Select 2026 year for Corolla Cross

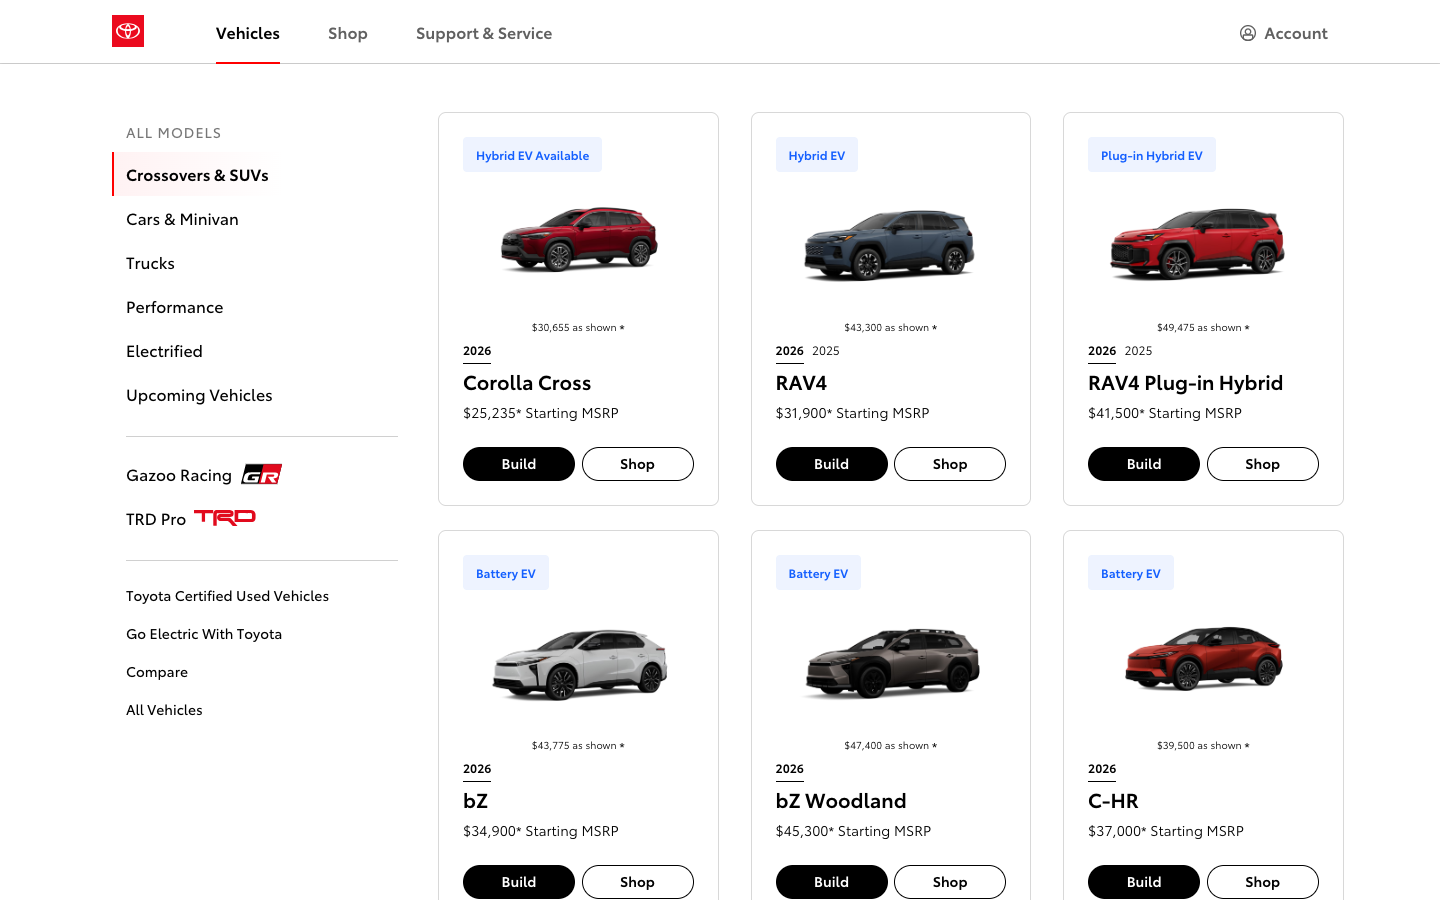tap(477, 351)
